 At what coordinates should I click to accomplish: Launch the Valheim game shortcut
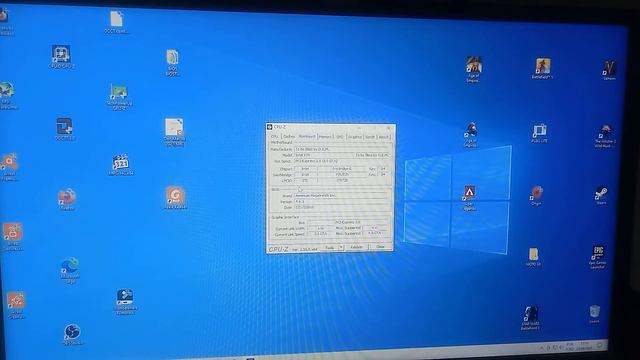coord(609,70)
